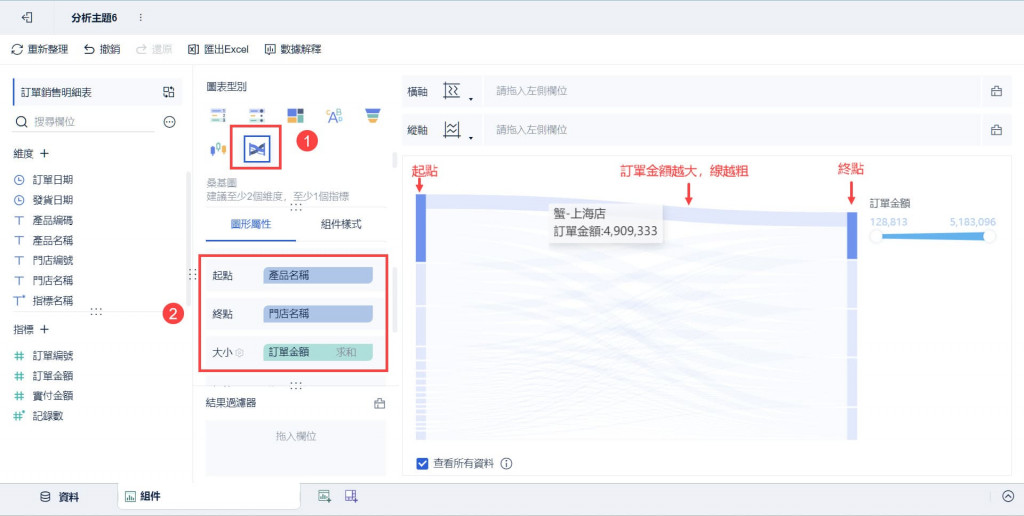
Task: Click the right handle of 訂單金額 range slider
Action: (989, 236)
